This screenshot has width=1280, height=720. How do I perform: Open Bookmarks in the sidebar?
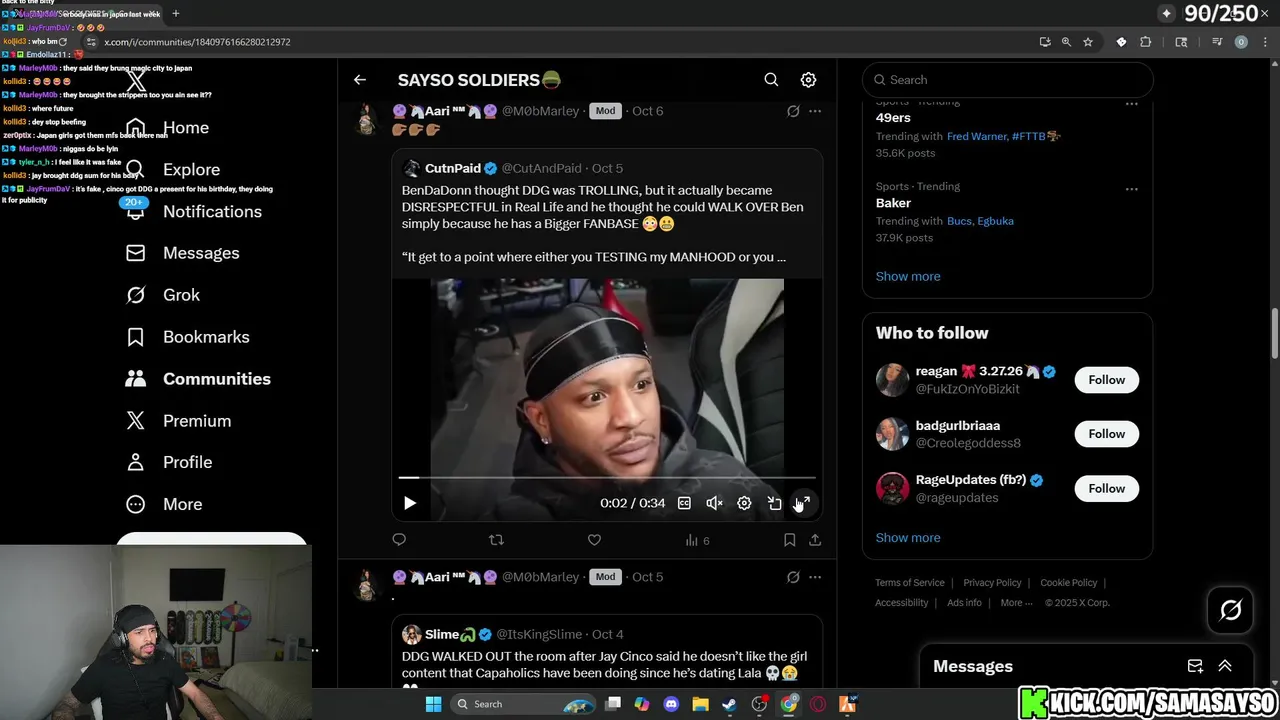pos(186,337)
